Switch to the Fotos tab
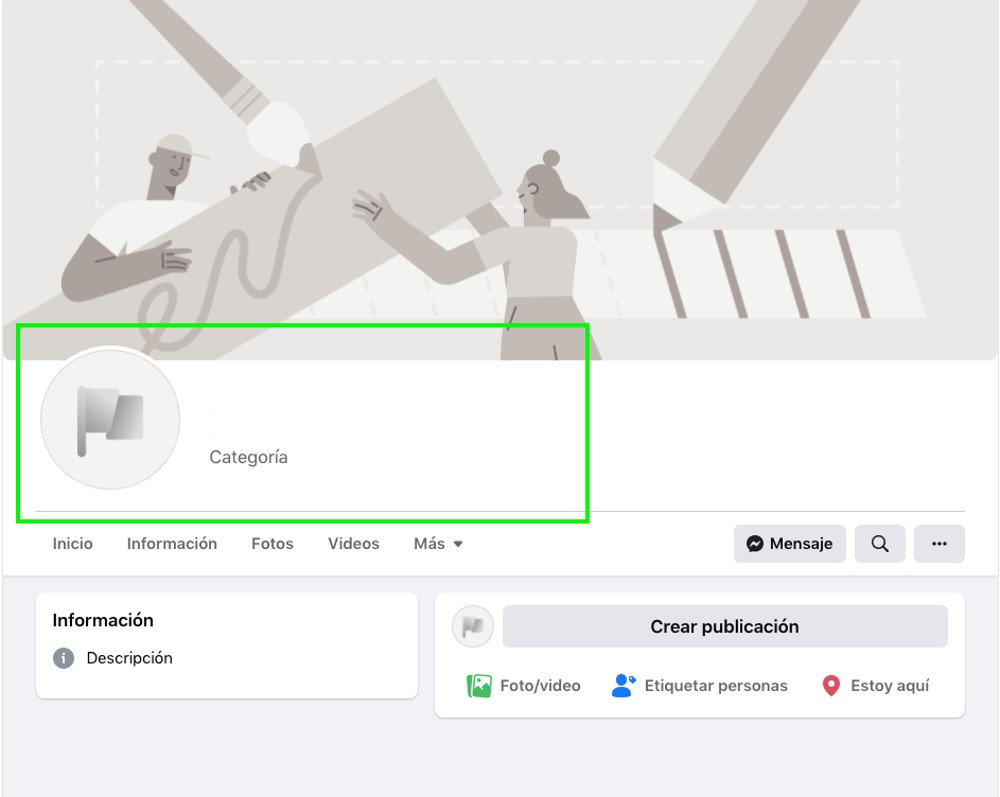1000x797 pixels. coord(271,543)
